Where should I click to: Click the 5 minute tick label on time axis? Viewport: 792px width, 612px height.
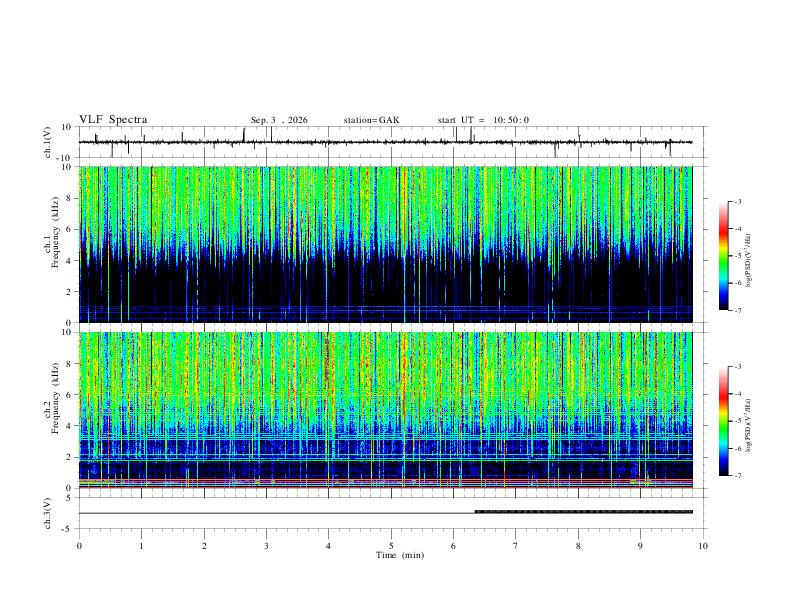[391, 546]
